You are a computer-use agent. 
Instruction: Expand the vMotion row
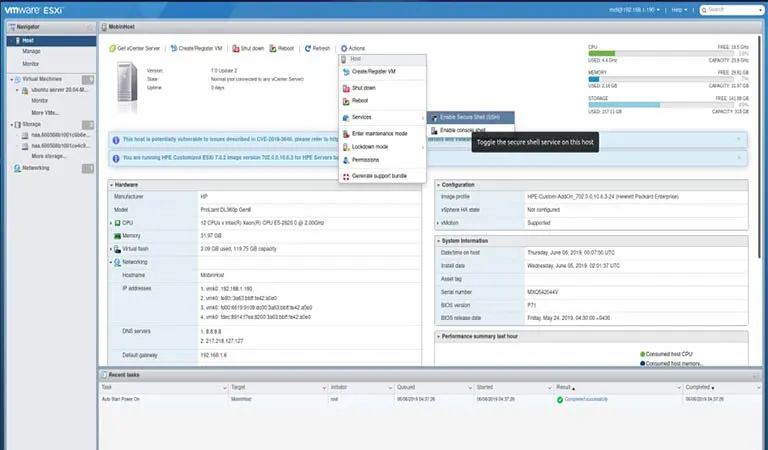tap(438, 223)
